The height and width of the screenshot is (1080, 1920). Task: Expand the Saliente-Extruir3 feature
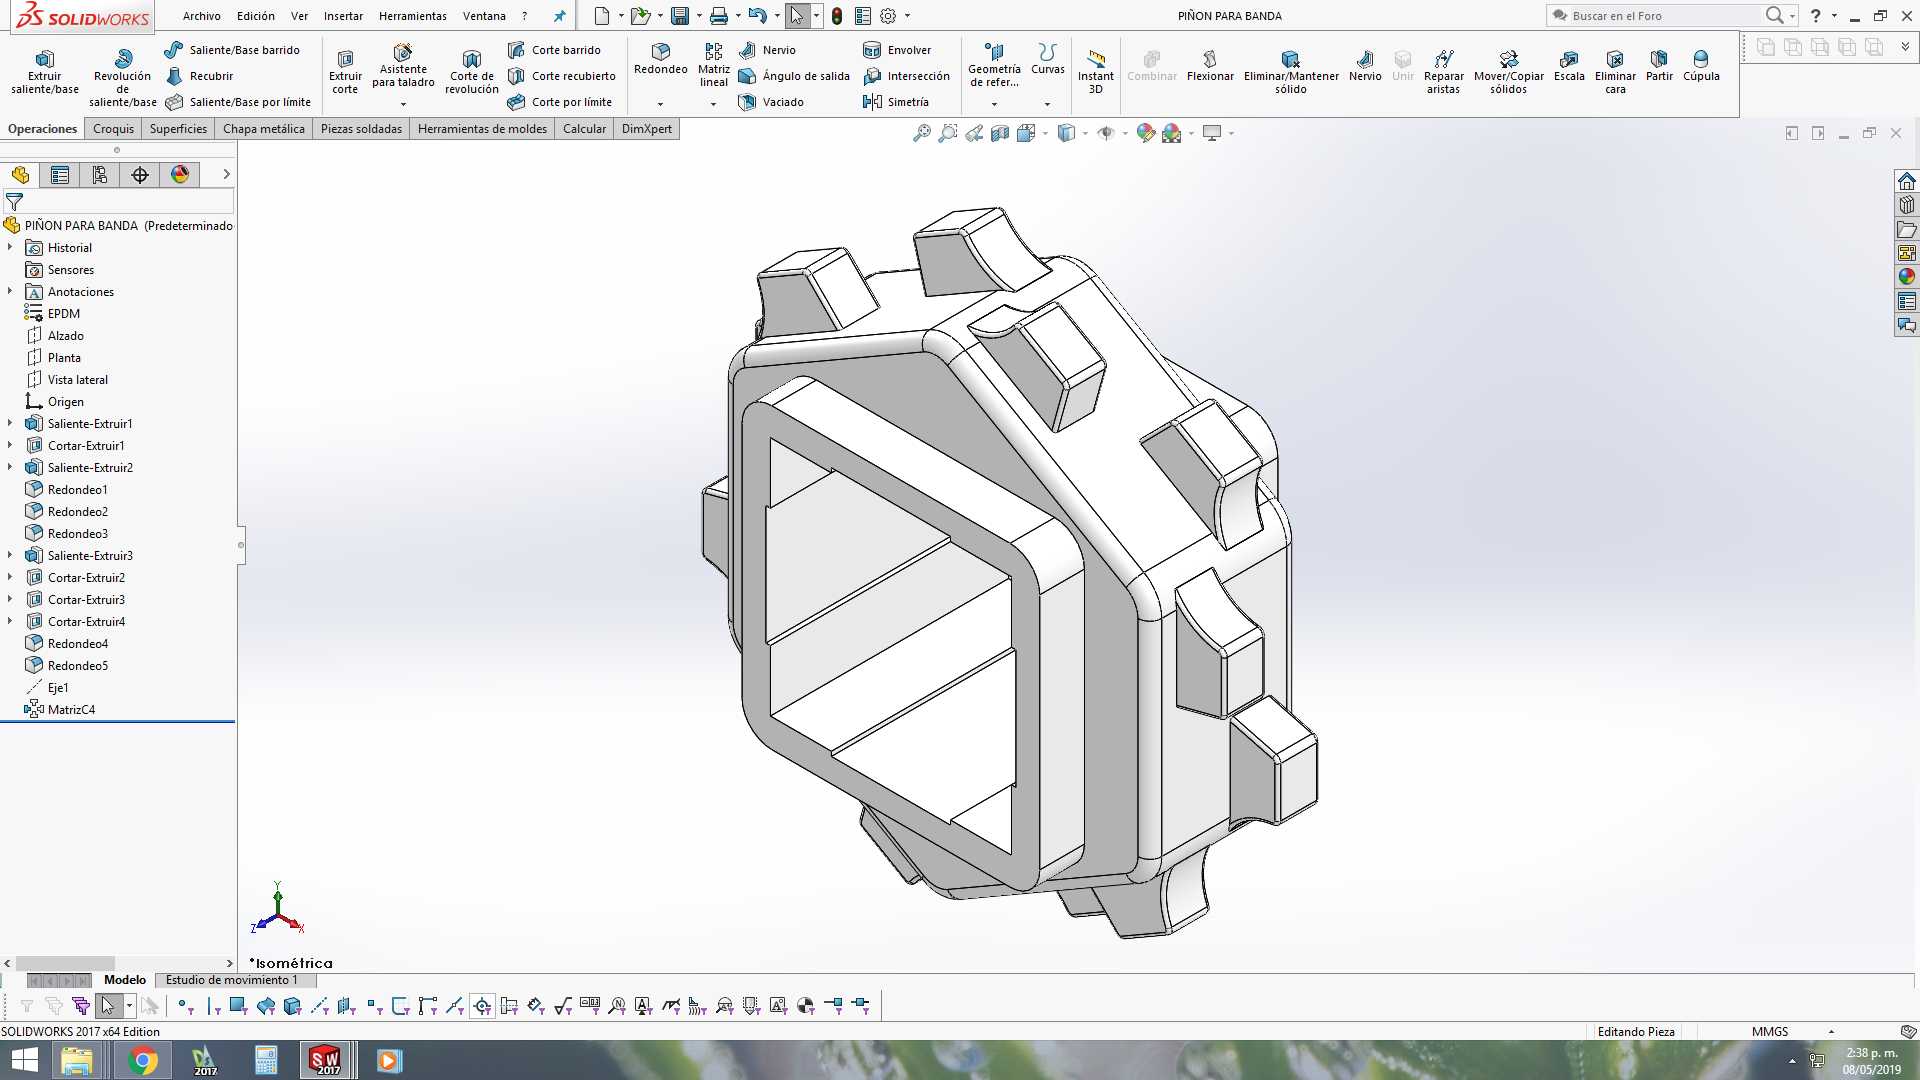click(10, 556)
